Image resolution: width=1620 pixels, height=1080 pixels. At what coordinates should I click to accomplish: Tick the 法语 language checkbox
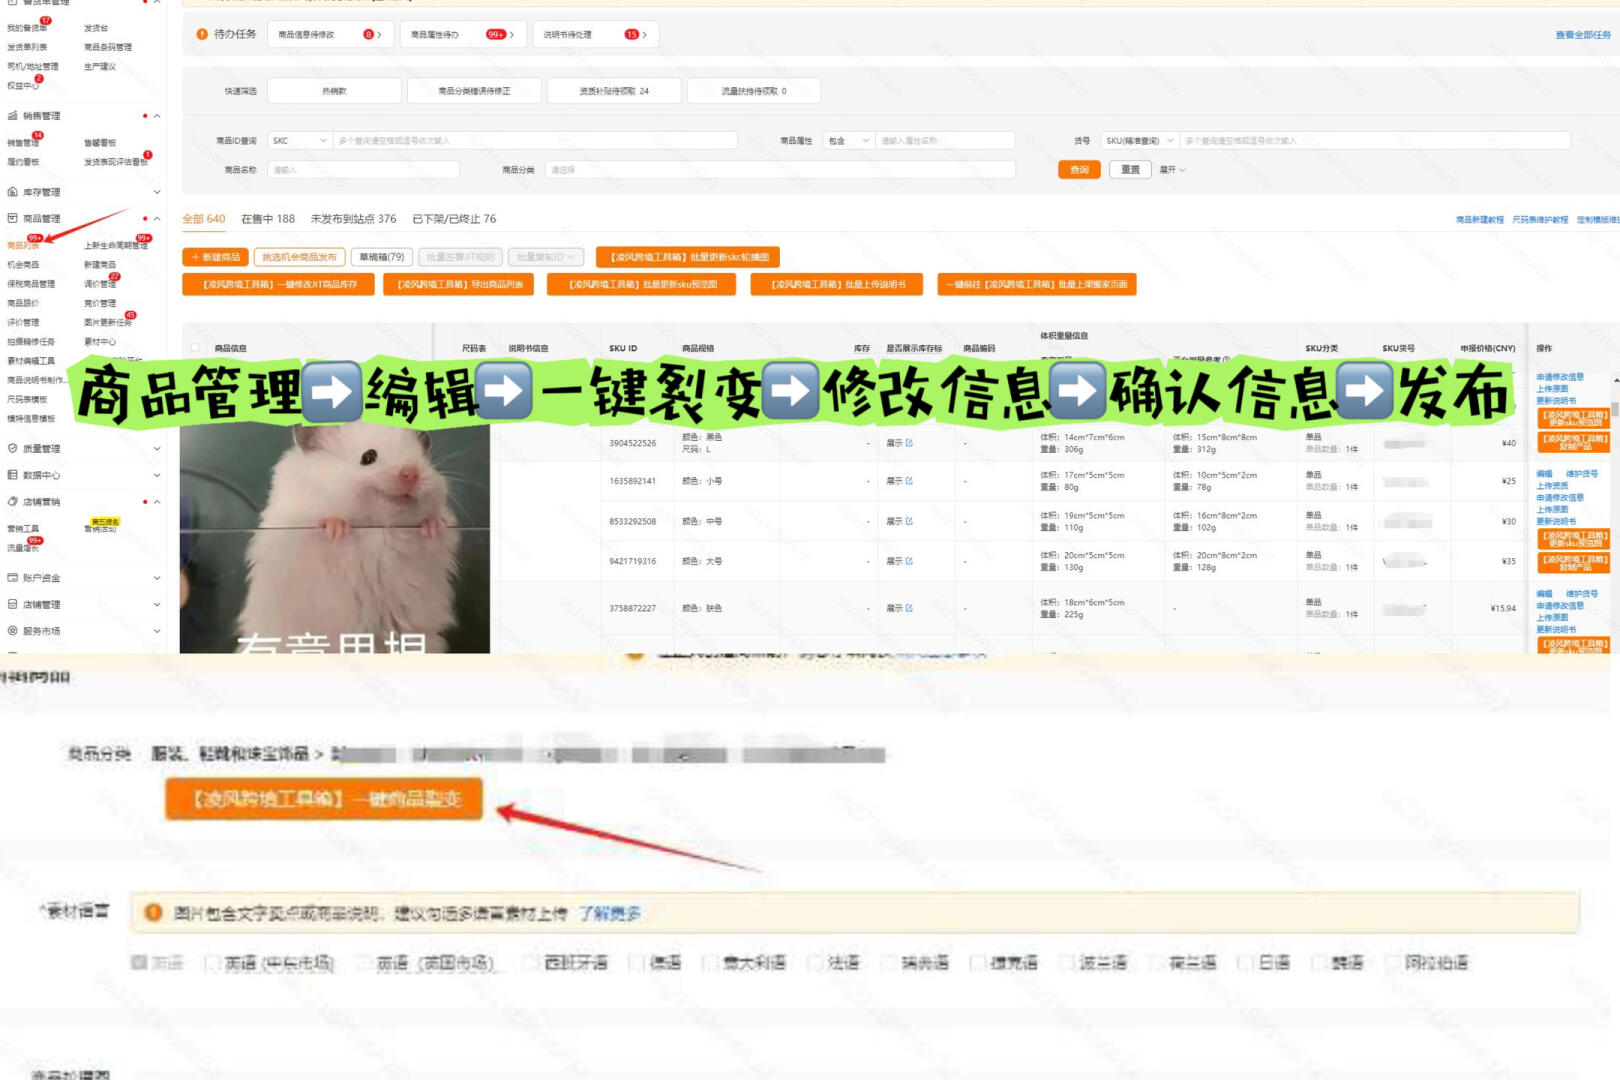pos(816,963)
